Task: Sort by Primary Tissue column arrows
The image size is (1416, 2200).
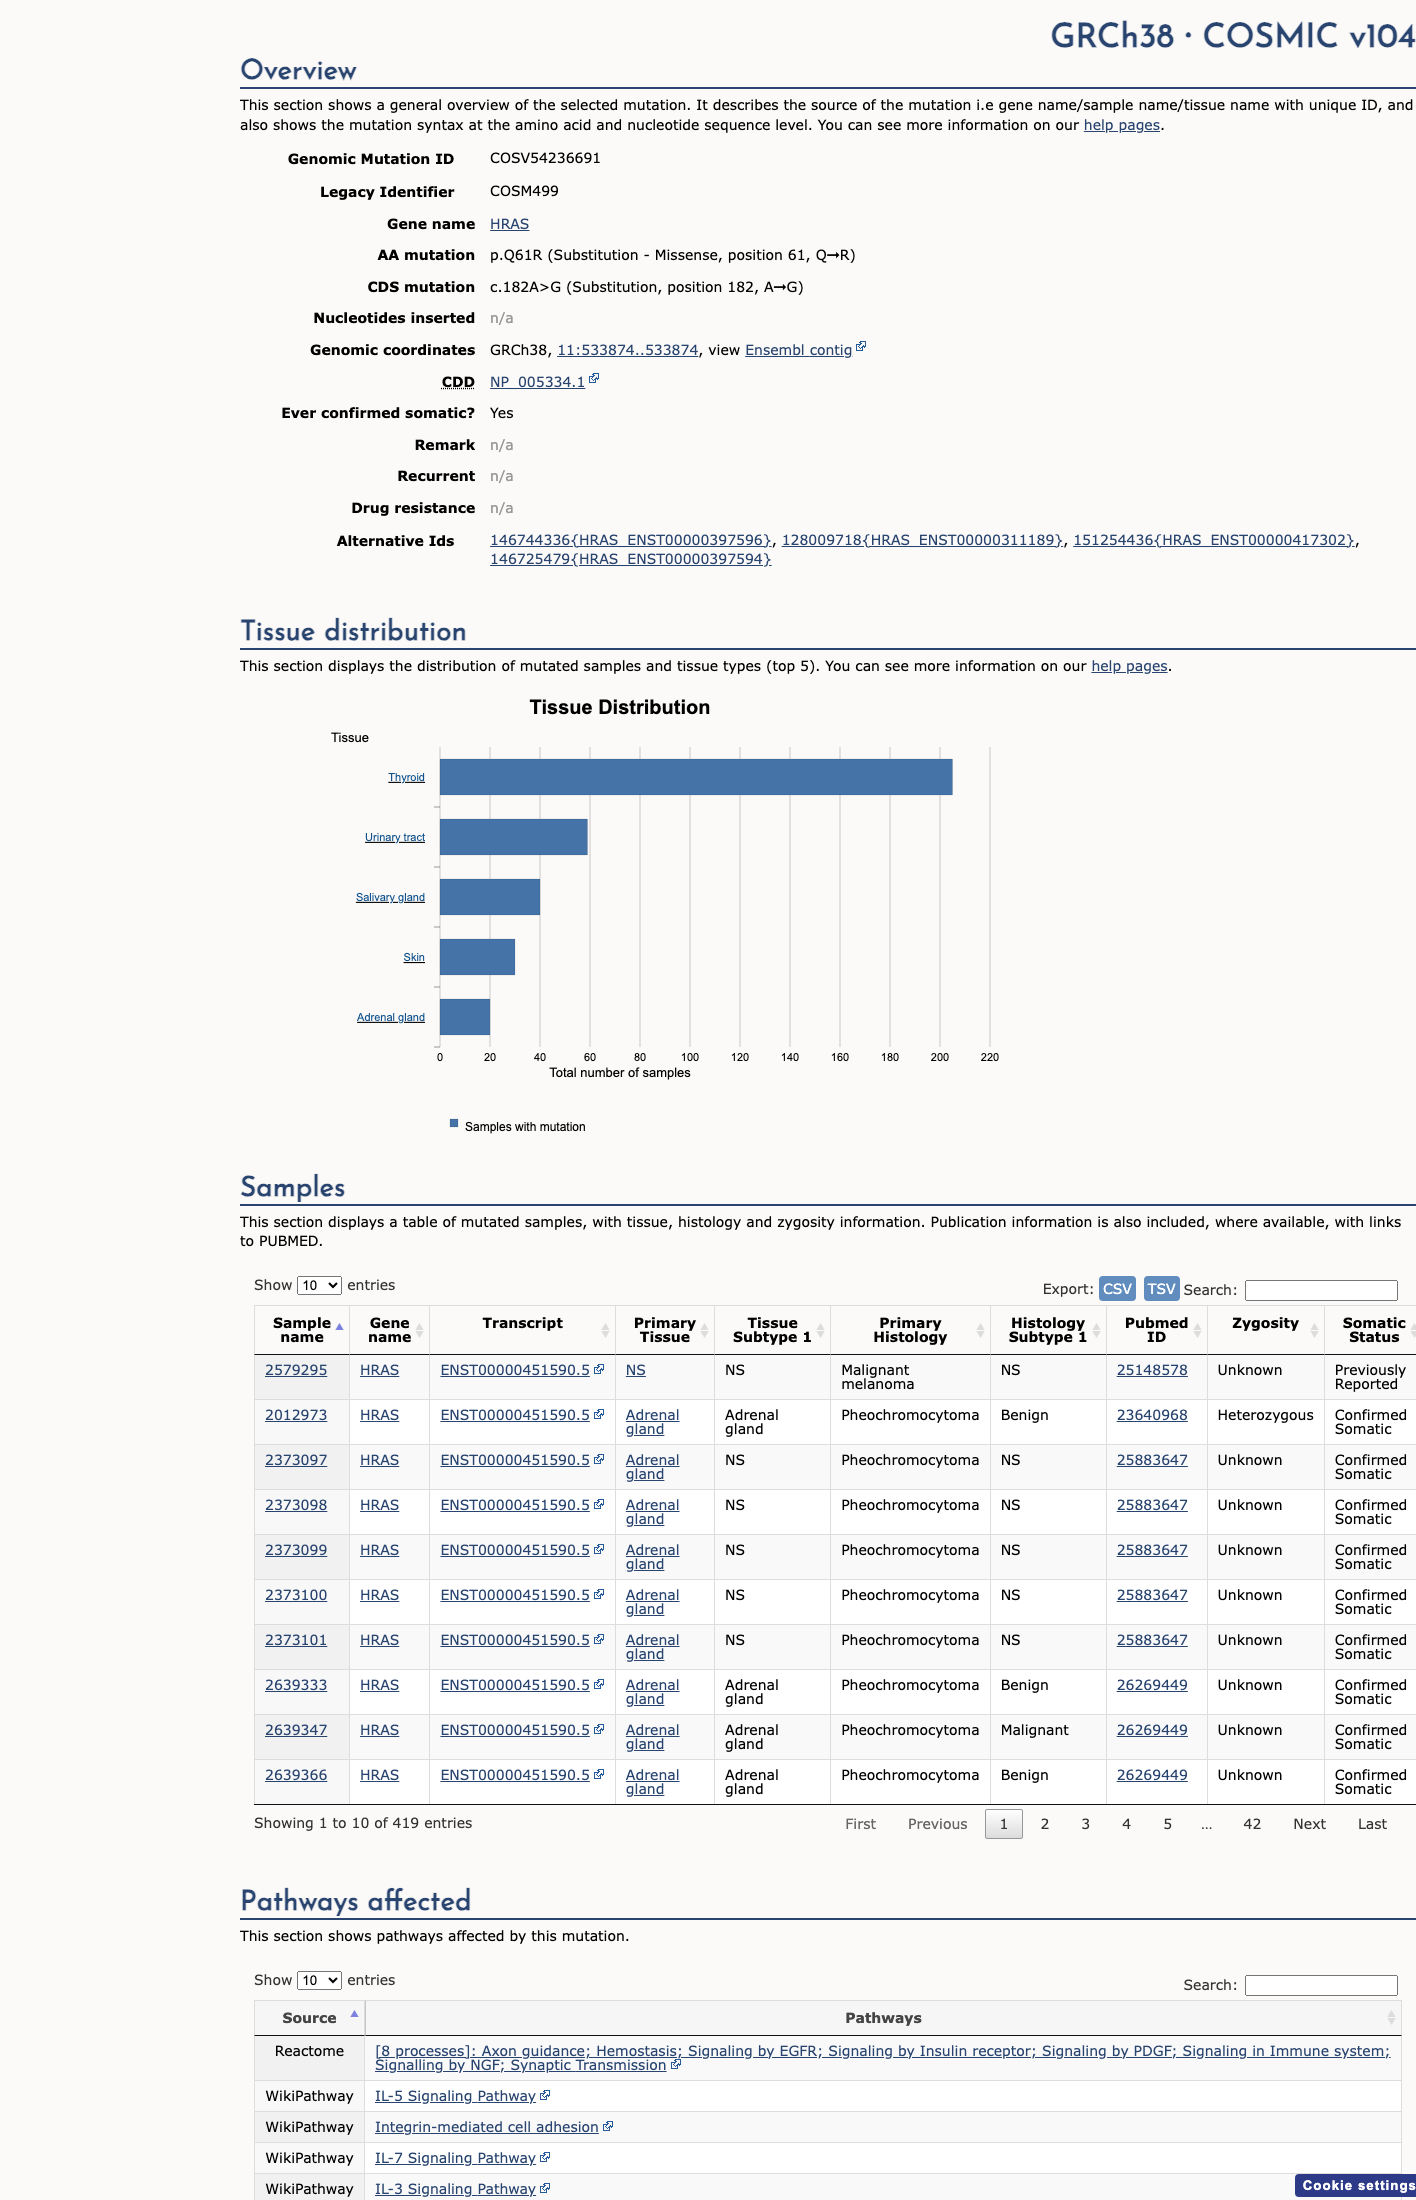Action: click(x=704, y=1330)
